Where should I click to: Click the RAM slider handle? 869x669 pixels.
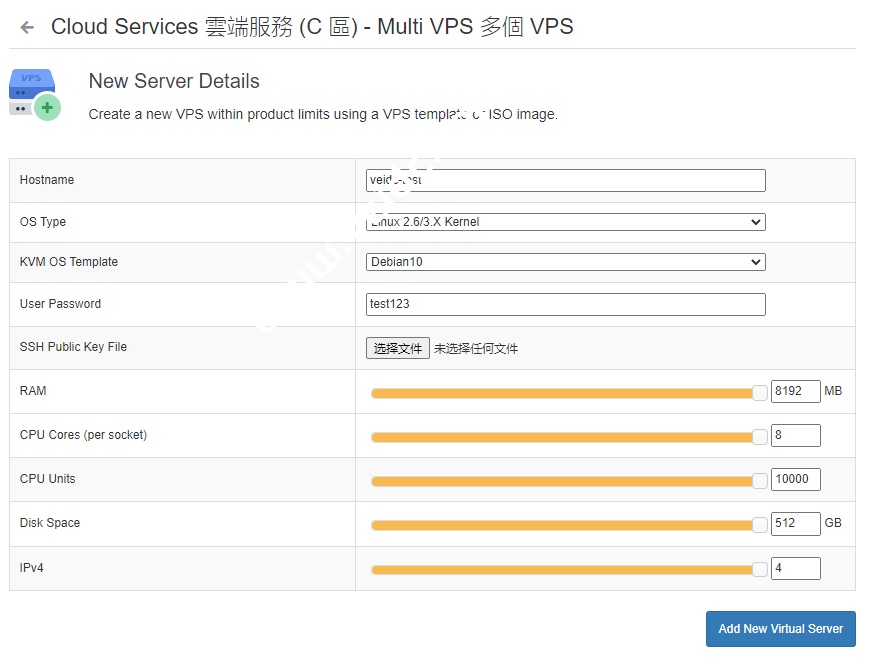pyautogui.click(x=760, y=392)
